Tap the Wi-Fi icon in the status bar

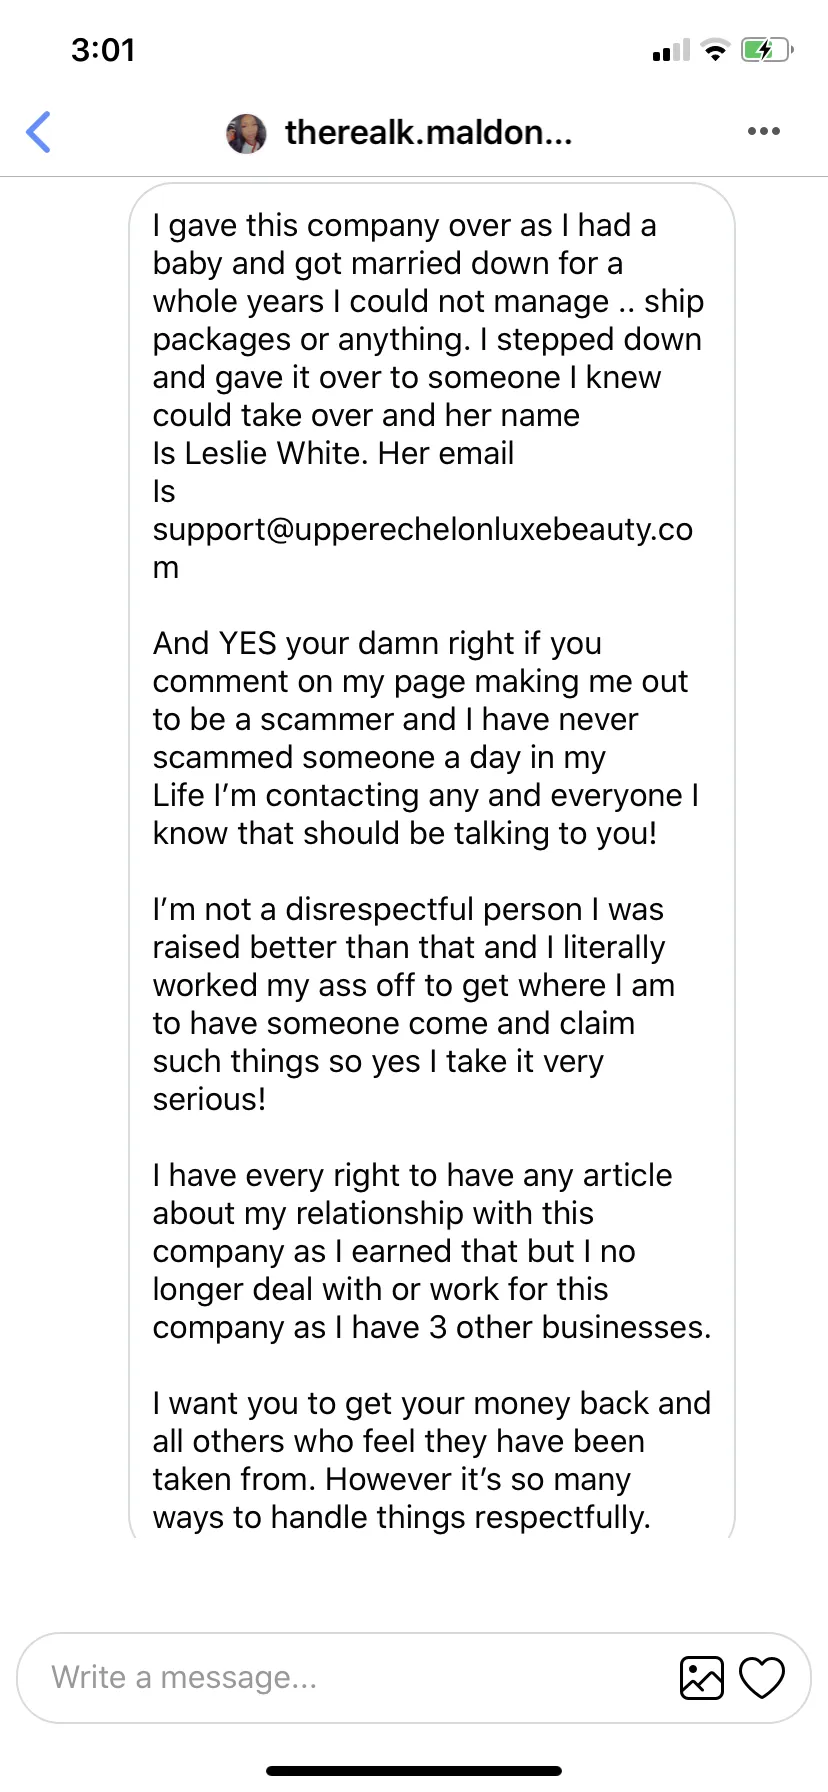pos(715,50)
